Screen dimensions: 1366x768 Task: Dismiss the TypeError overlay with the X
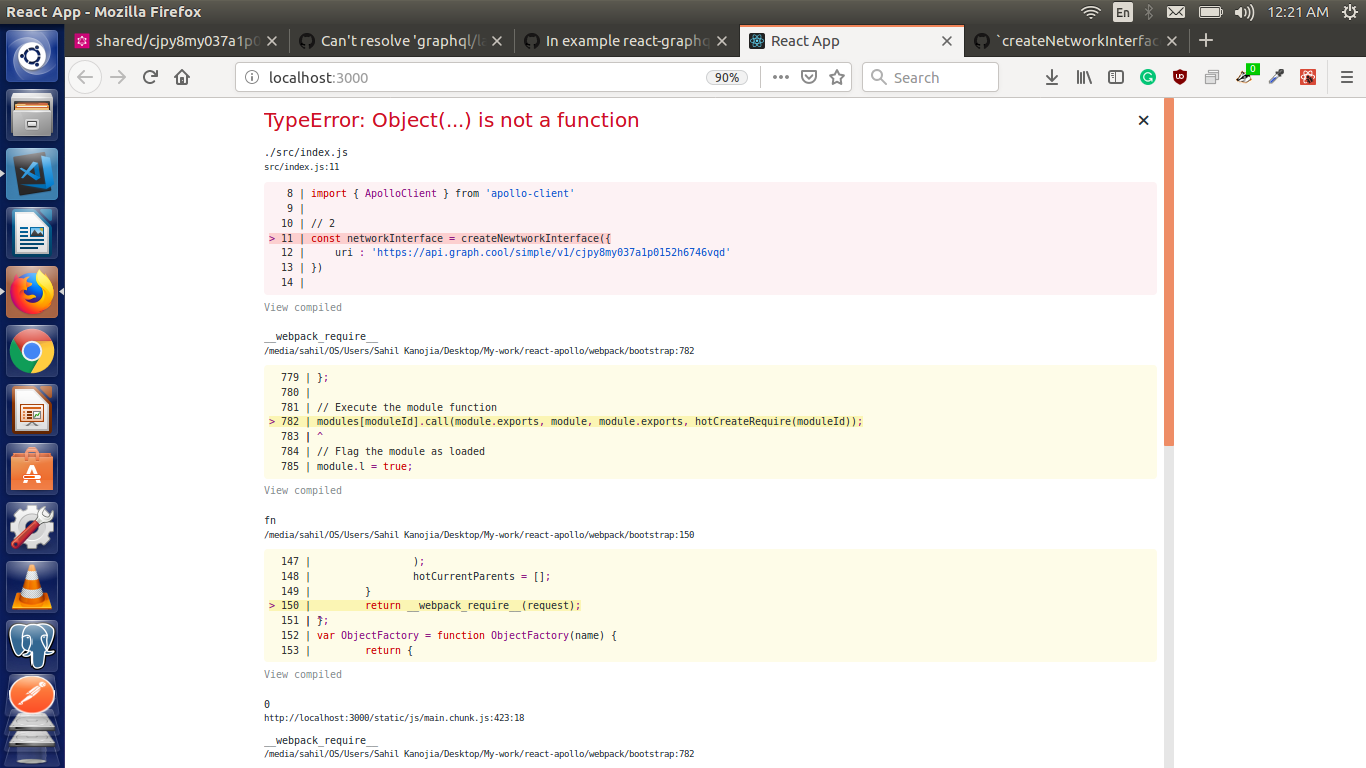click(1143, 120)
